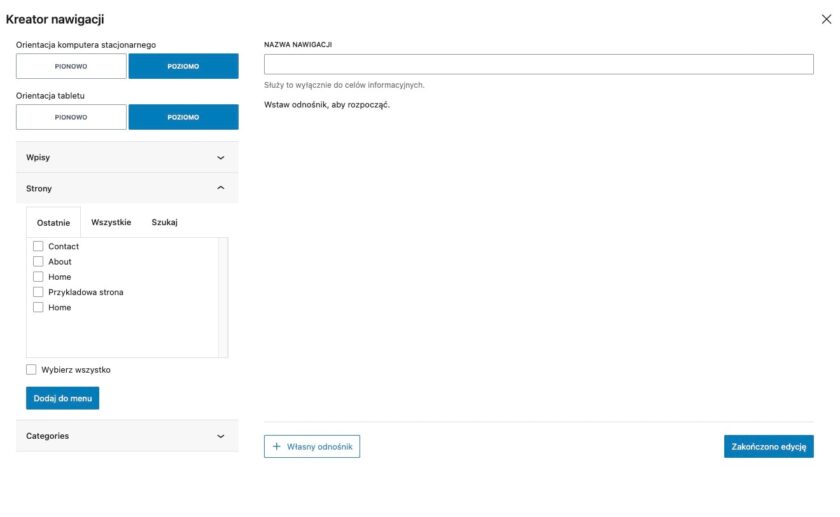Set tablet orientation to Pionowo
Screen dimensions: 840x517
tap(71, 117)
